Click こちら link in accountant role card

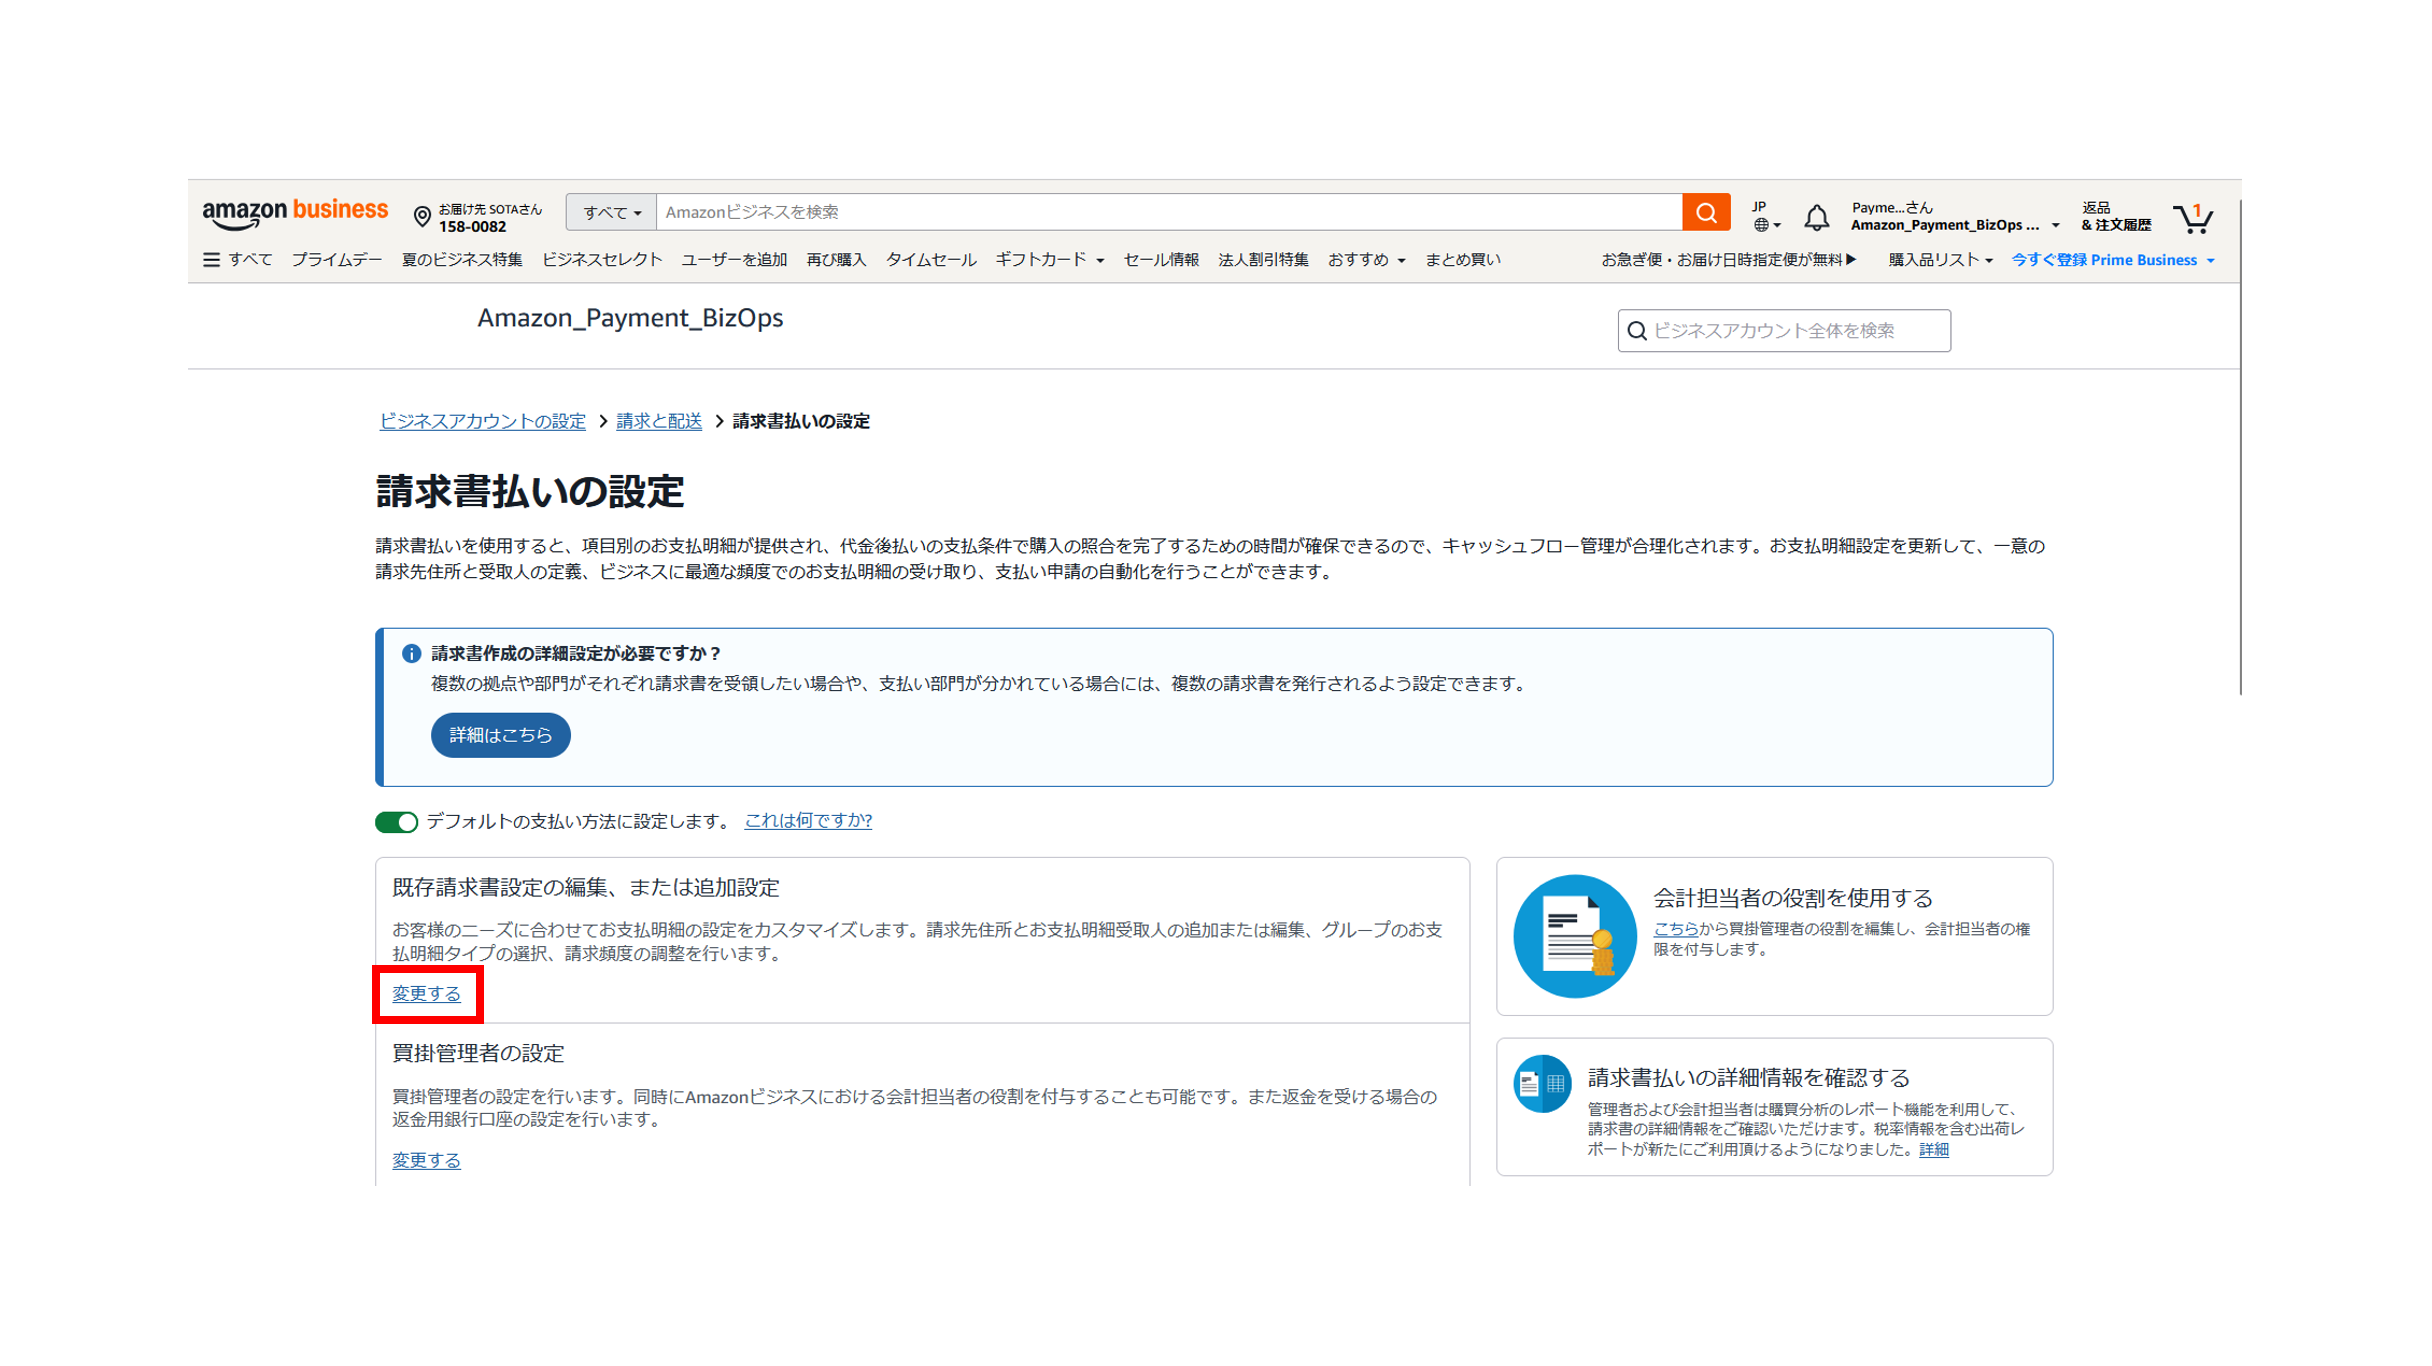pos(1675,929)
